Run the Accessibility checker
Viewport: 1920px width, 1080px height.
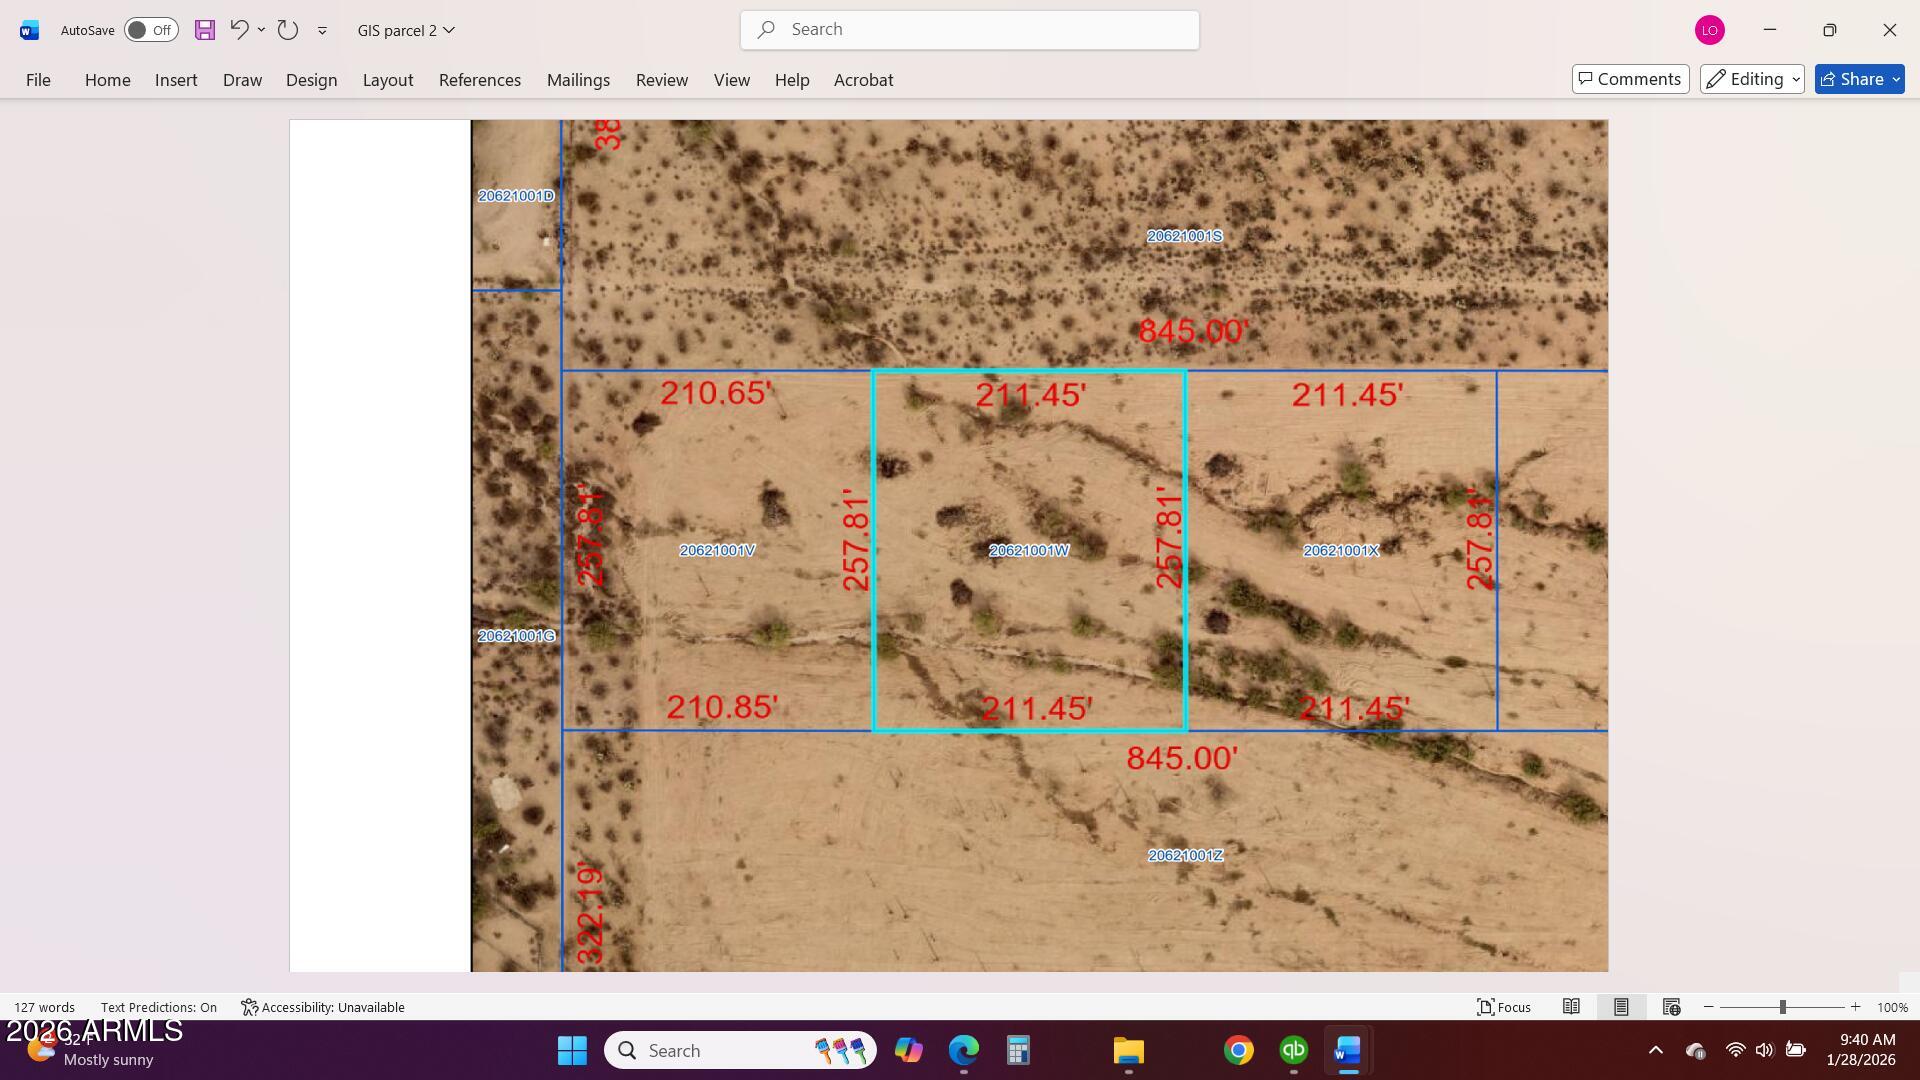pyautogui.click(x=323, y=1007)
